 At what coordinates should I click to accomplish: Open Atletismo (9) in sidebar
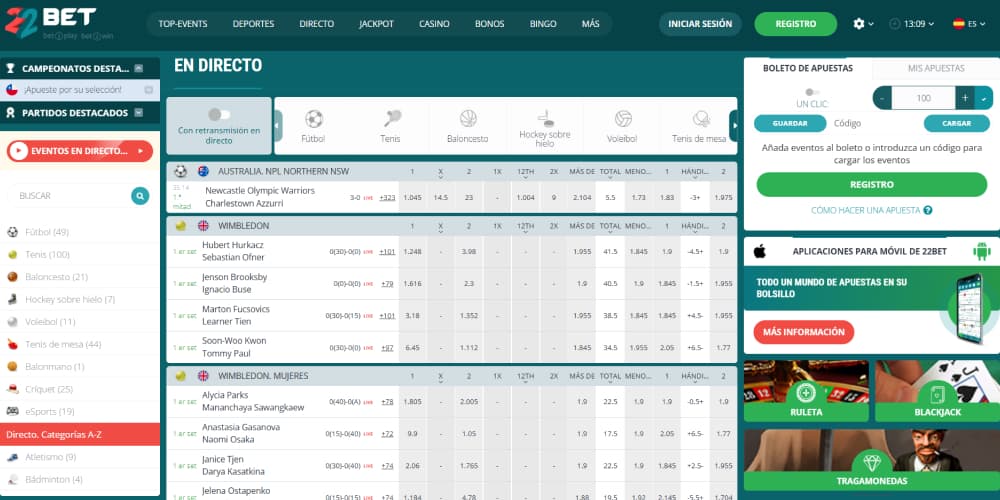point(80,457)
